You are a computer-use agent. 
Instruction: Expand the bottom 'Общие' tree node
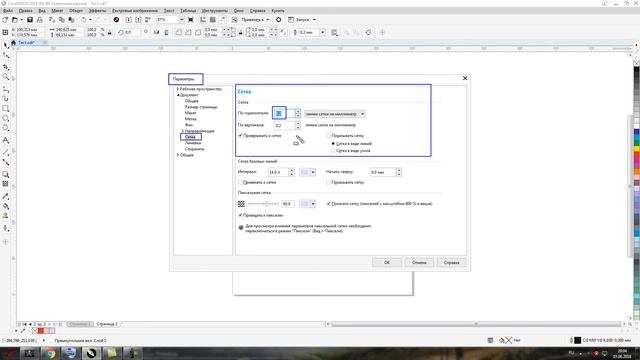click(x=178, y=155)
